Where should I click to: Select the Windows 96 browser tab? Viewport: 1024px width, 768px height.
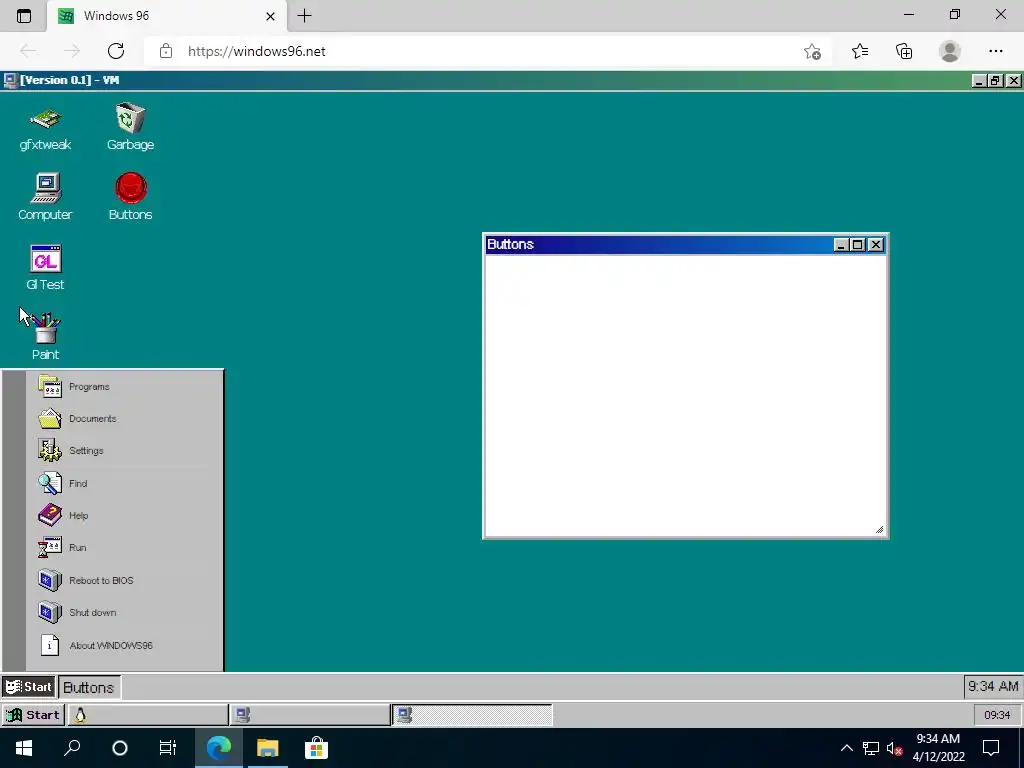pos(167,16)
